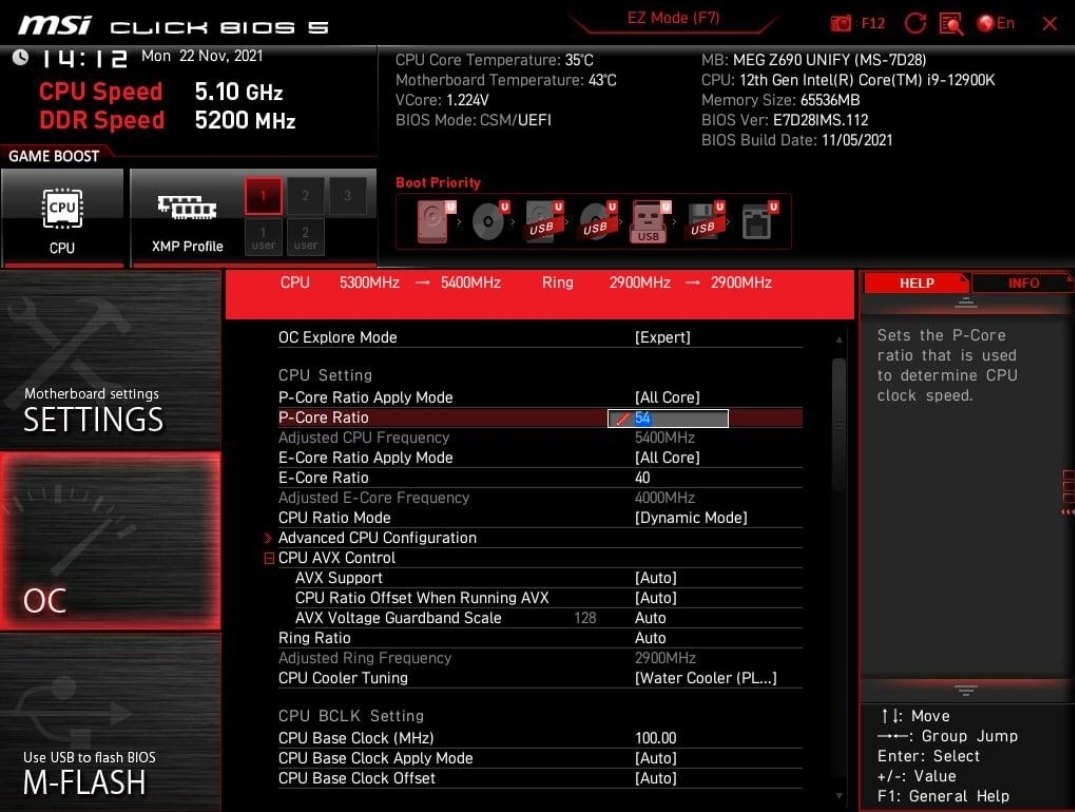Change language using the En globe icon
This screenshot has width=1075, height=812.
[996, 23]
